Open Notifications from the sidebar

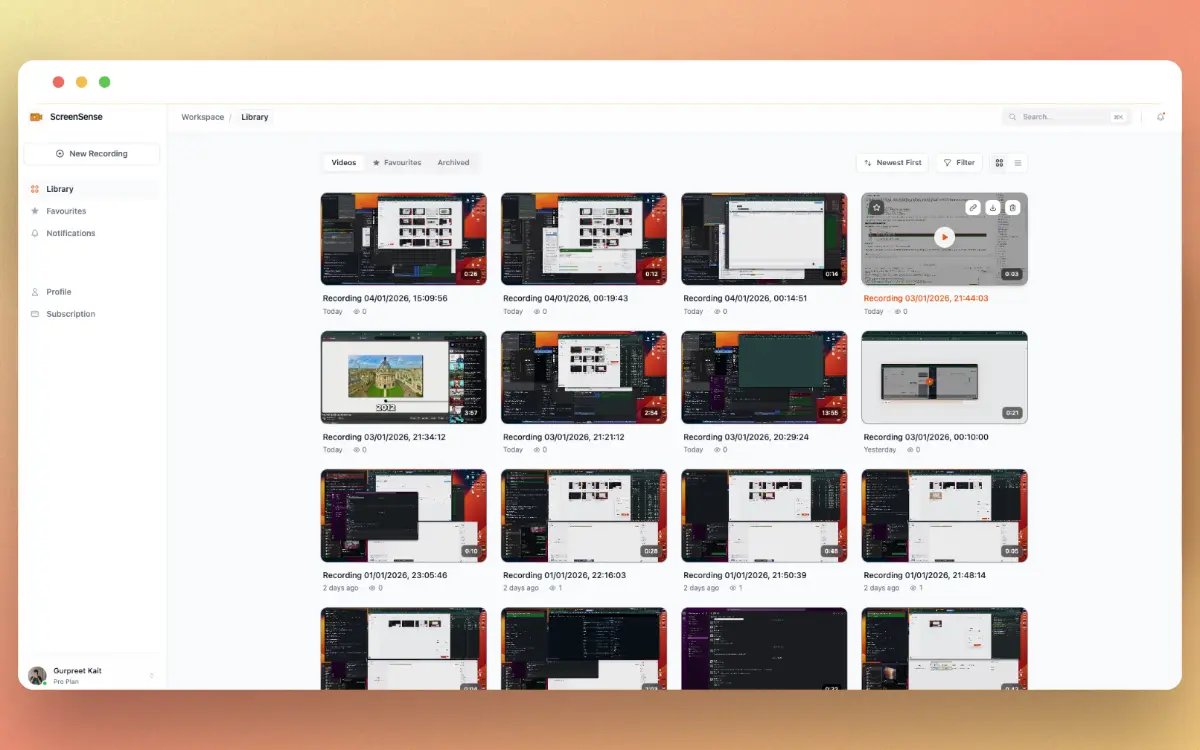(x=69, y=233)
